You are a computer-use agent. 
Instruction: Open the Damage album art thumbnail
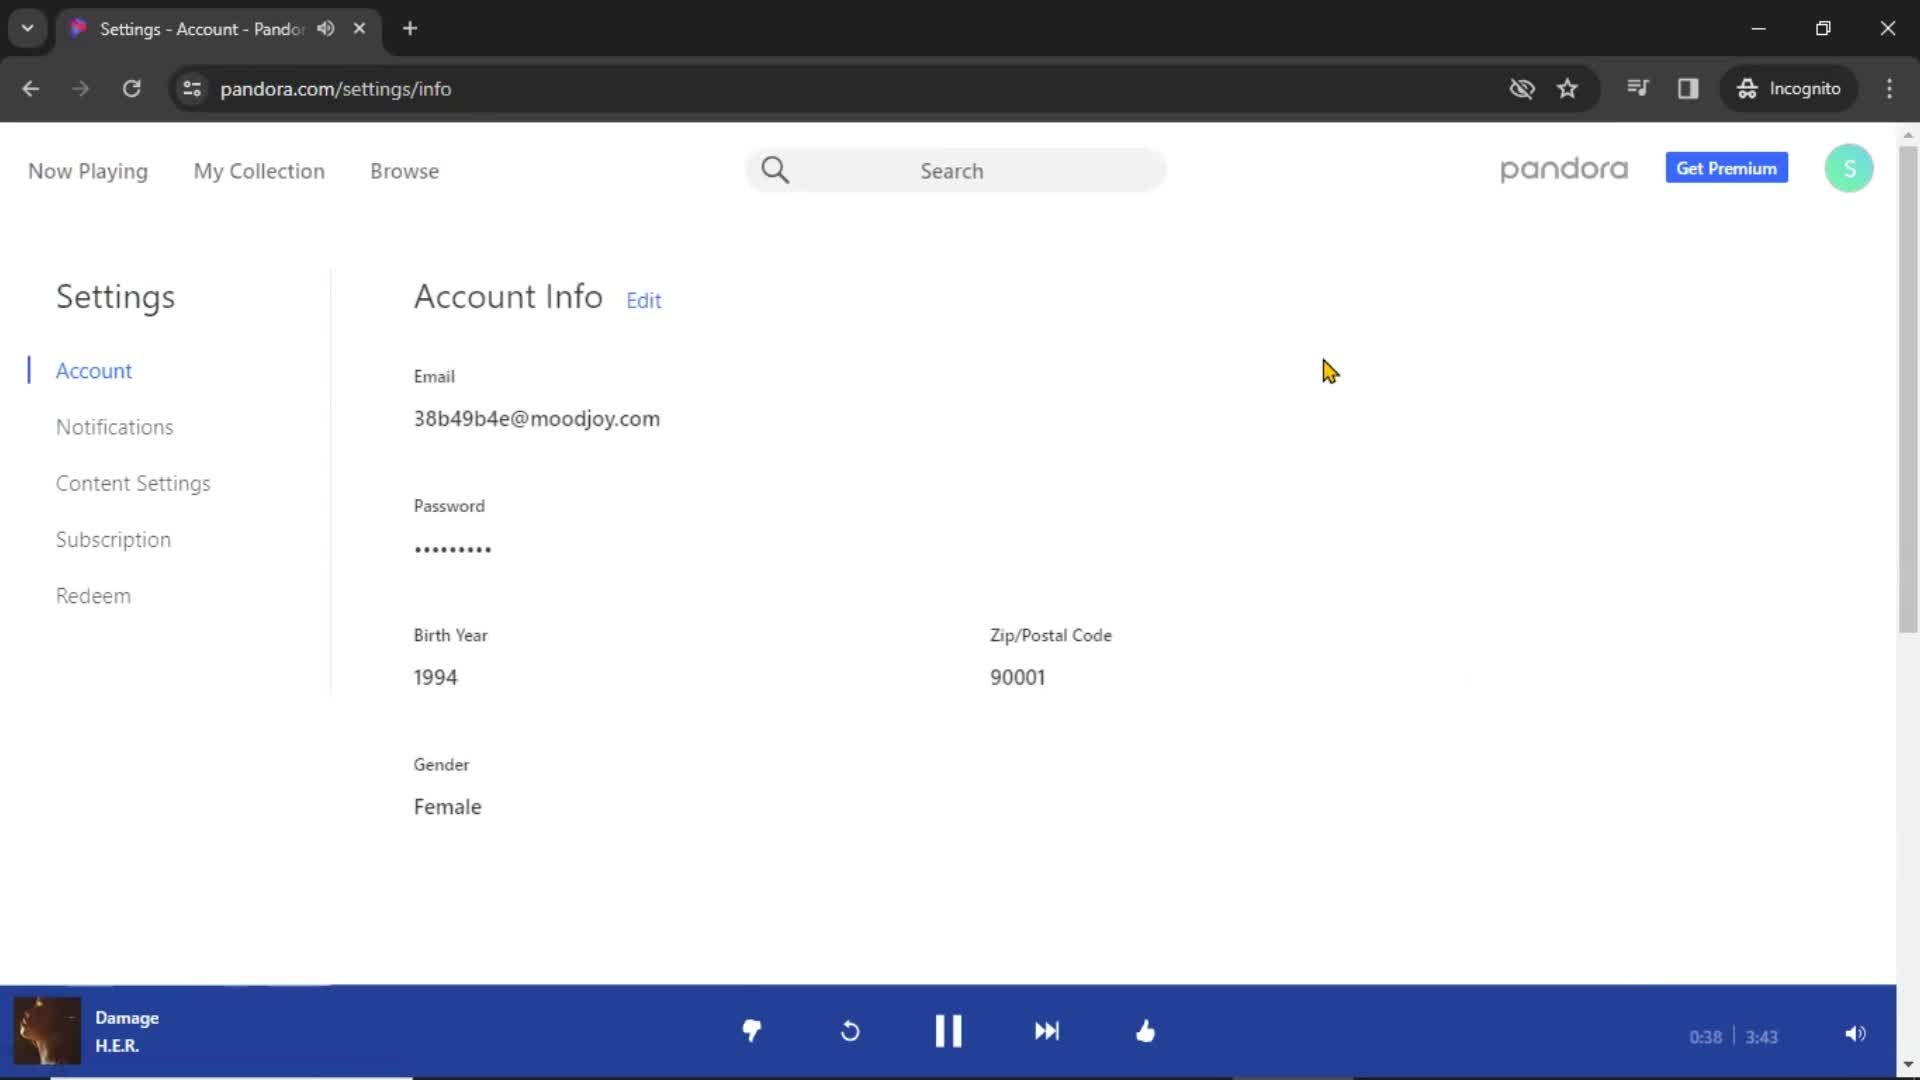pyautogui.click(x=47, y=1031)
